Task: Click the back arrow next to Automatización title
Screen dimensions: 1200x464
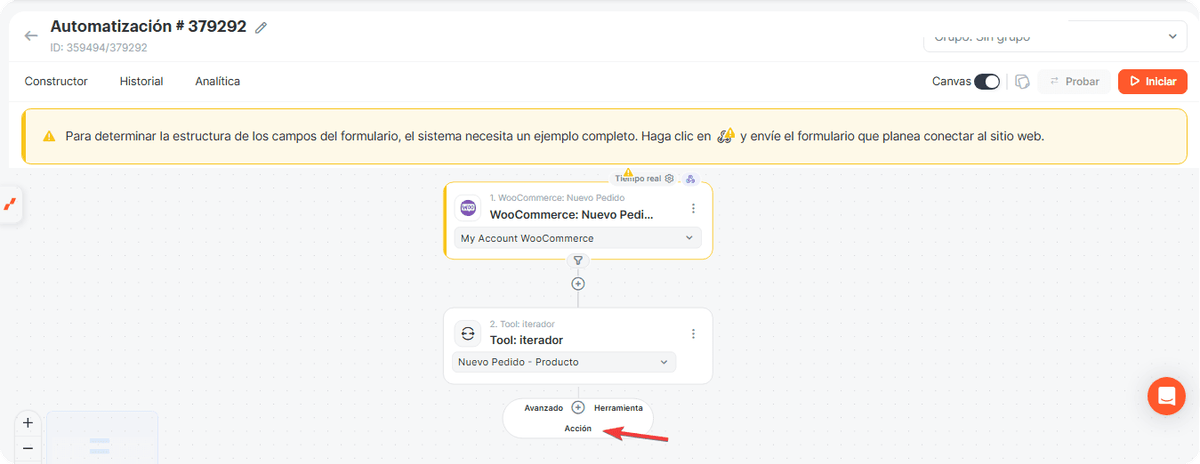Action: 31,36
